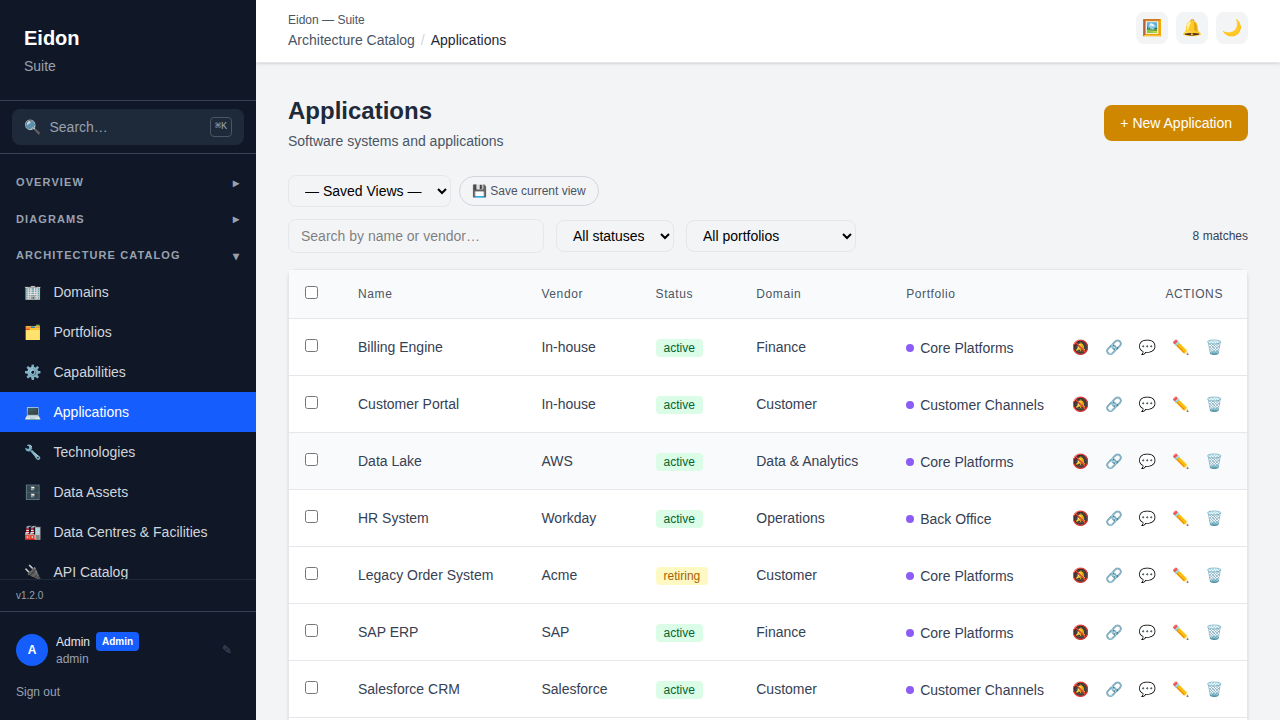1280x720 pixels.
Task: Check the SAP ERP row checkbox
Action: coord(311,630)
